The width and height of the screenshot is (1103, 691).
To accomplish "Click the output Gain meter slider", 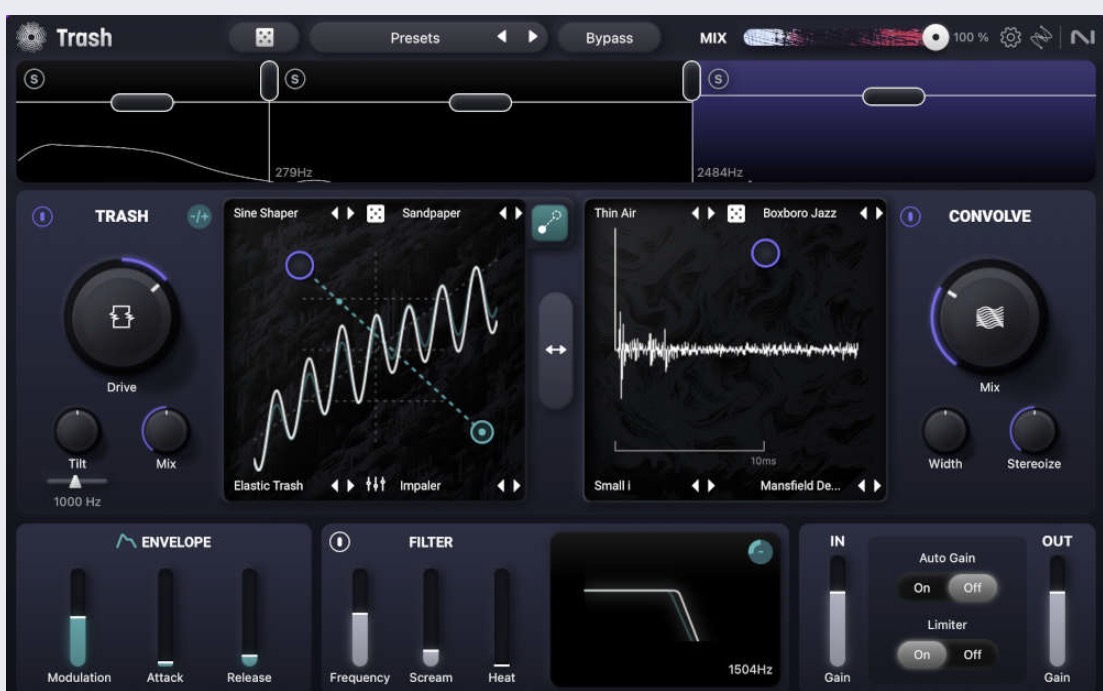I will [1057, 611].
